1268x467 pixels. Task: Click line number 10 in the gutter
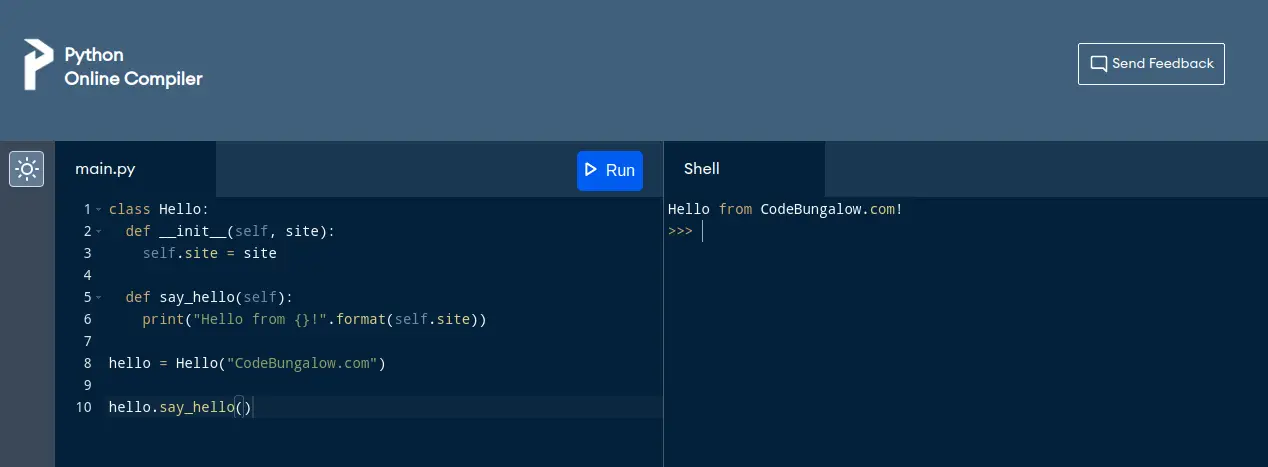(84, 408)
